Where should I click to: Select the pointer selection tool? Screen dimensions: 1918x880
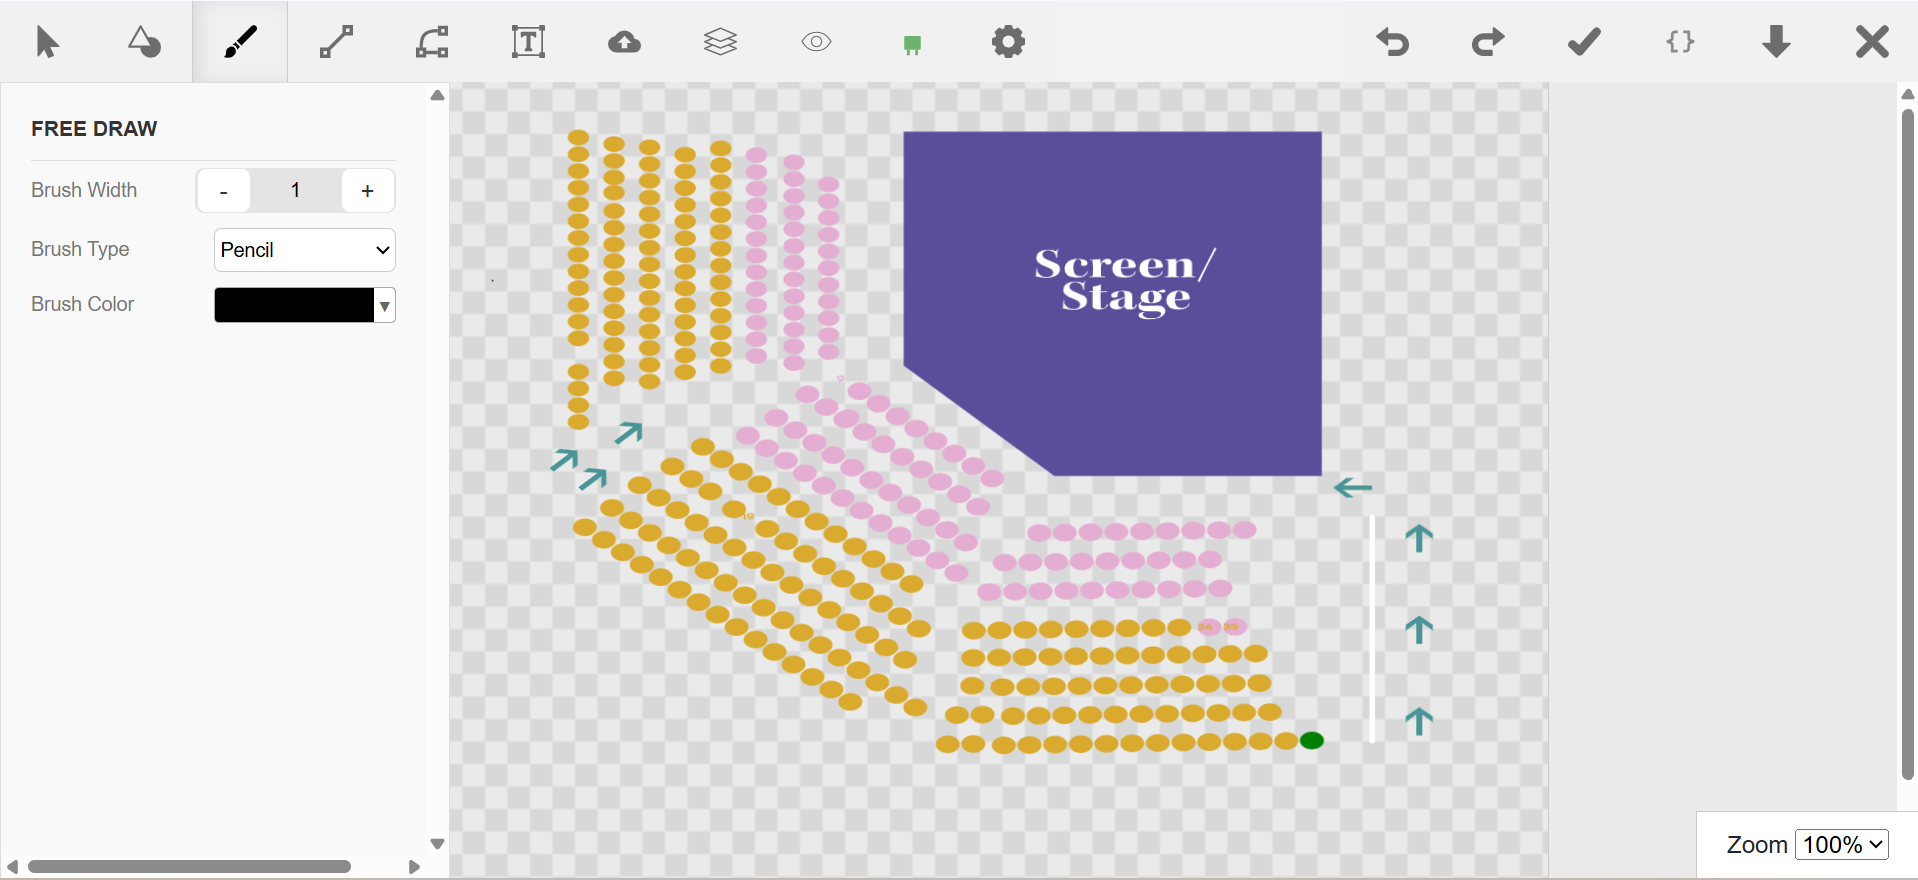click(47, 42)
